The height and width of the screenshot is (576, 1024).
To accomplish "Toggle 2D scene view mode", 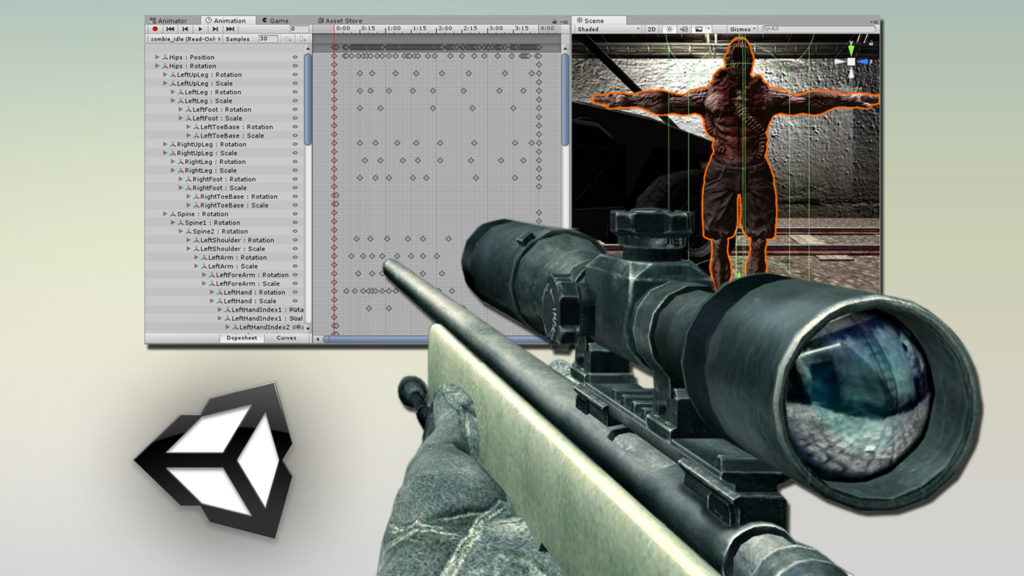I will click(652, 29).
